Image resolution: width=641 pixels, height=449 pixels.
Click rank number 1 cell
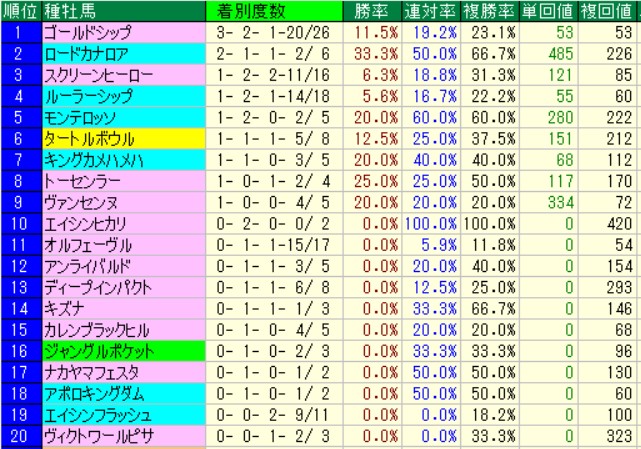tap(20, 32)
